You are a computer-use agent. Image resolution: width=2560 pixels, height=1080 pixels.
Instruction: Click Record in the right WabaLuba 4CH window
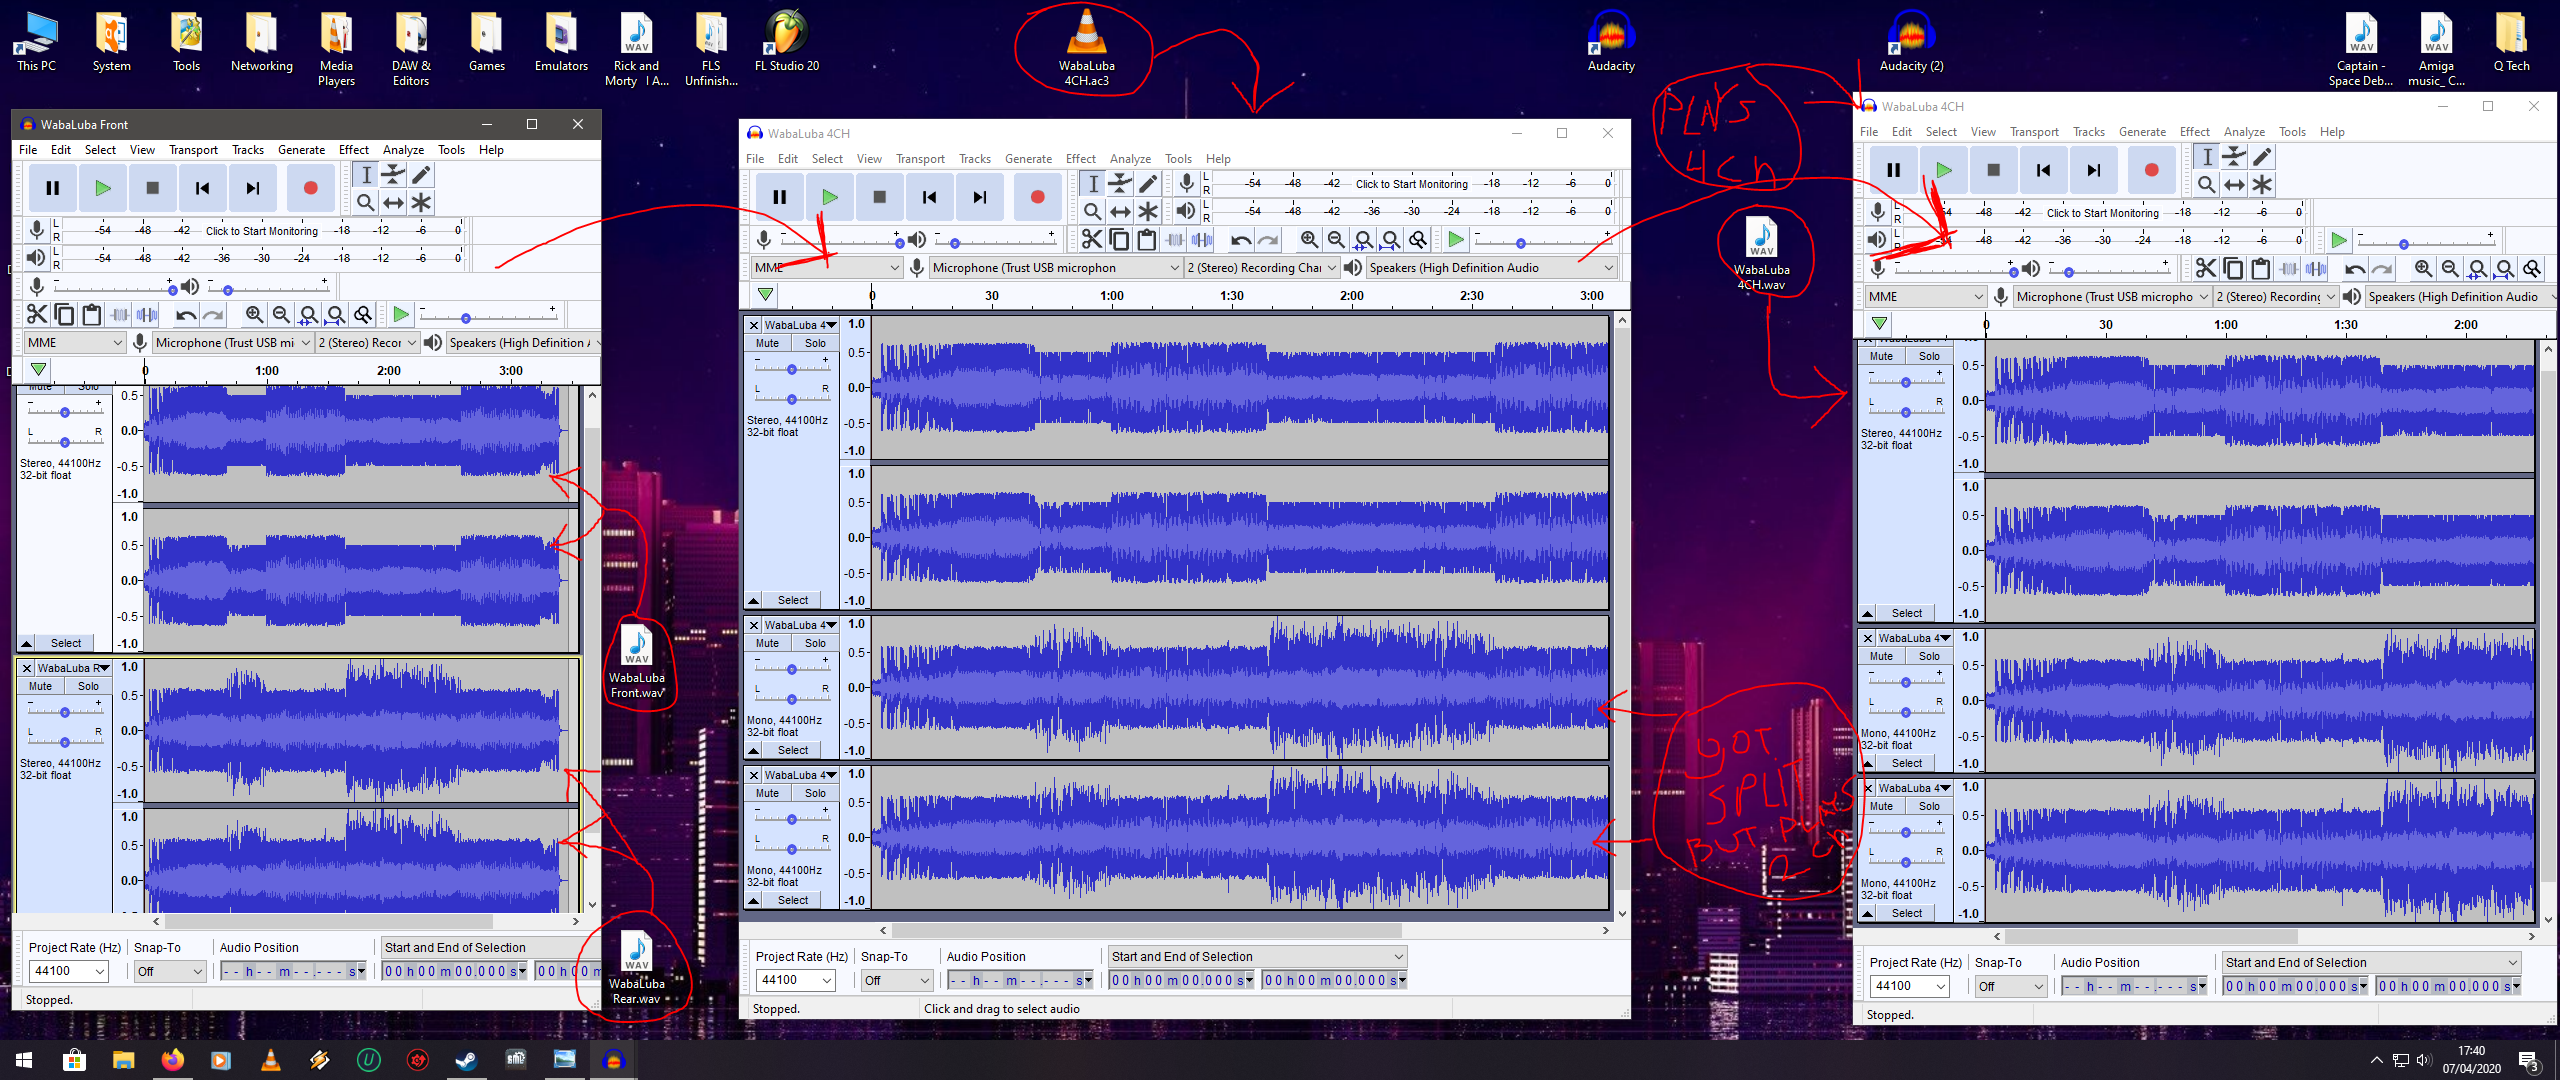(x=2151, y=170)
